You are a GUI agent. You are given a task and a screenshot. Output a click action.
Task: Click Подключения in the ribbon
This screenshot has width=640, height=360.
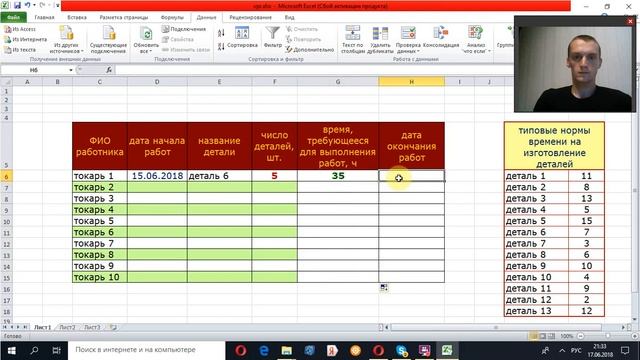click(184, 29)
